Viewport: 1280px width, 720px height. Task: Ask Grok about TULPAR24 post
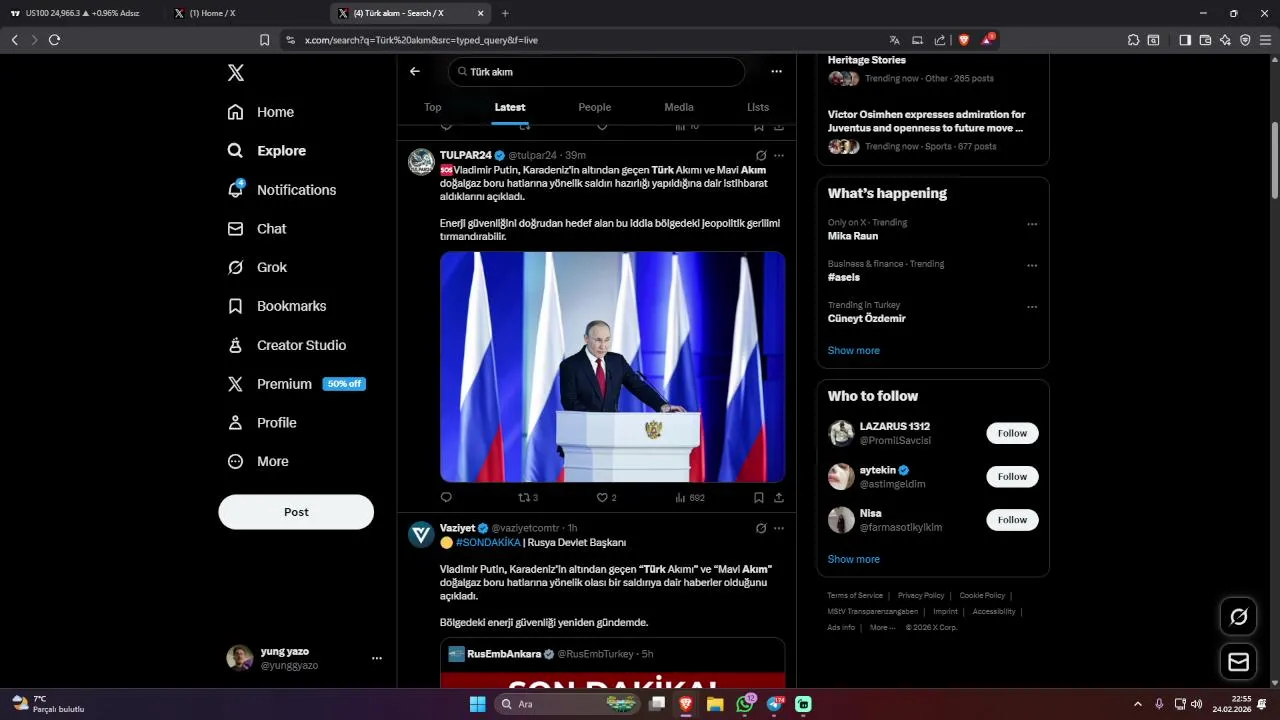point(761,156)
